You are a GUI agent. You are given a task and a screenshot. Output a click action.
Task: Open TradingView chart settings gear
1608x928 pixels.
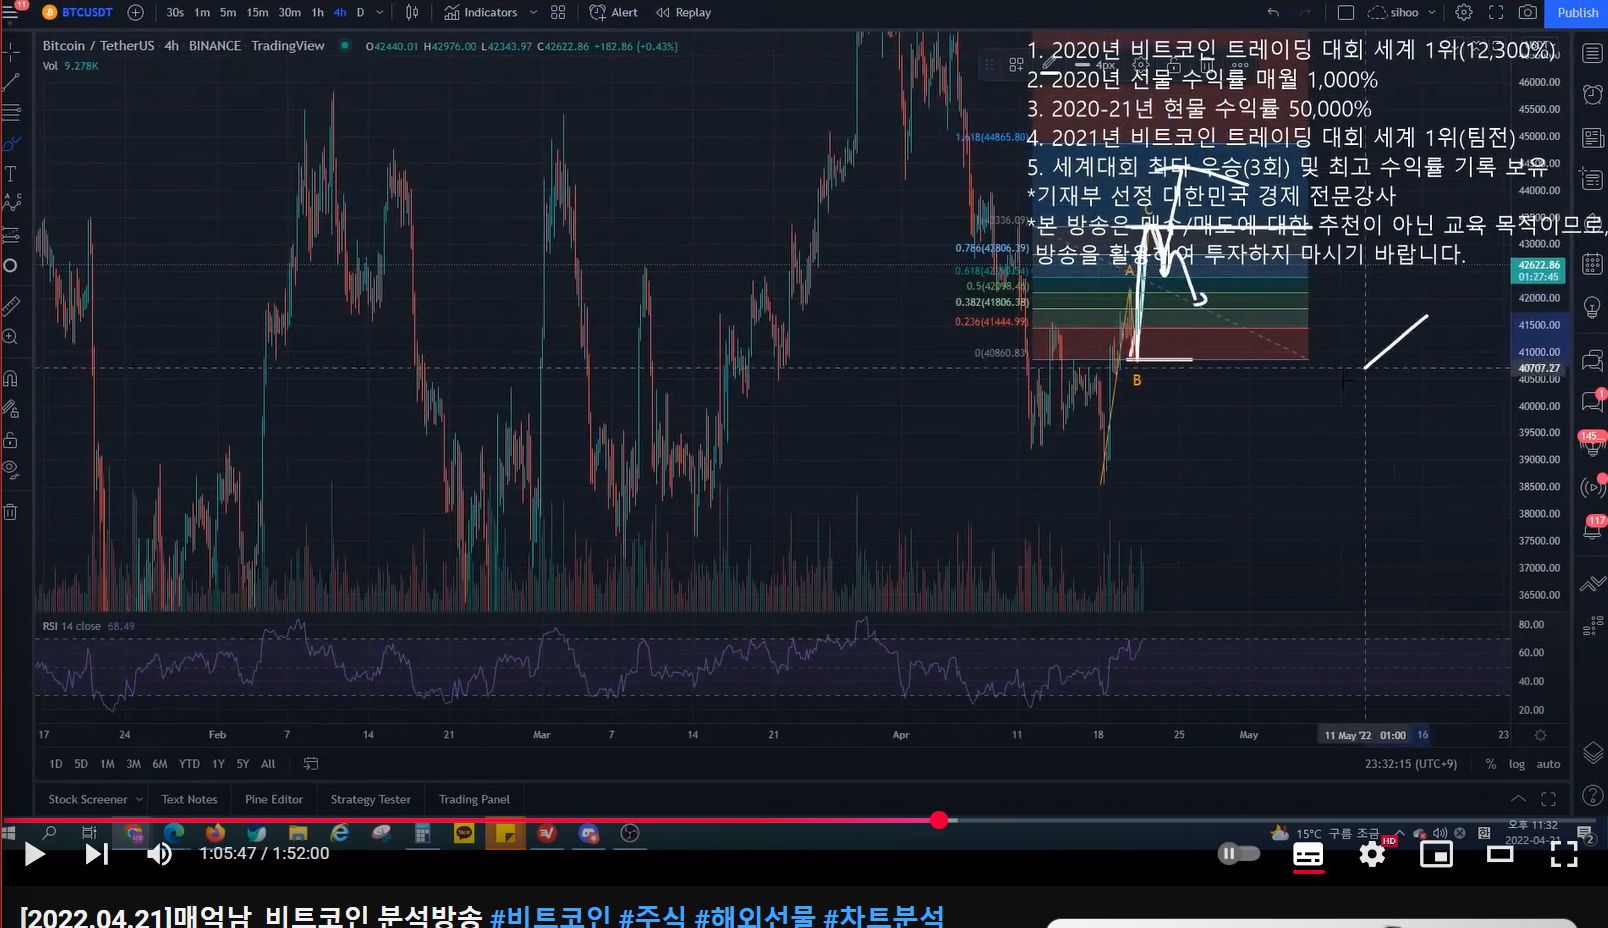[1464, 13]
